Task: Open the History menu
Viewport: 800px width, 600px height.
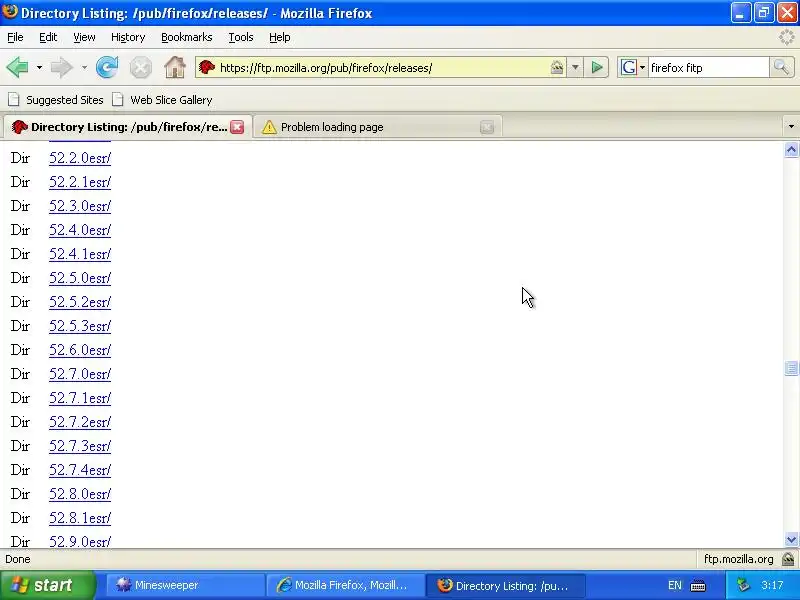Action: click(x=128, y=37)
